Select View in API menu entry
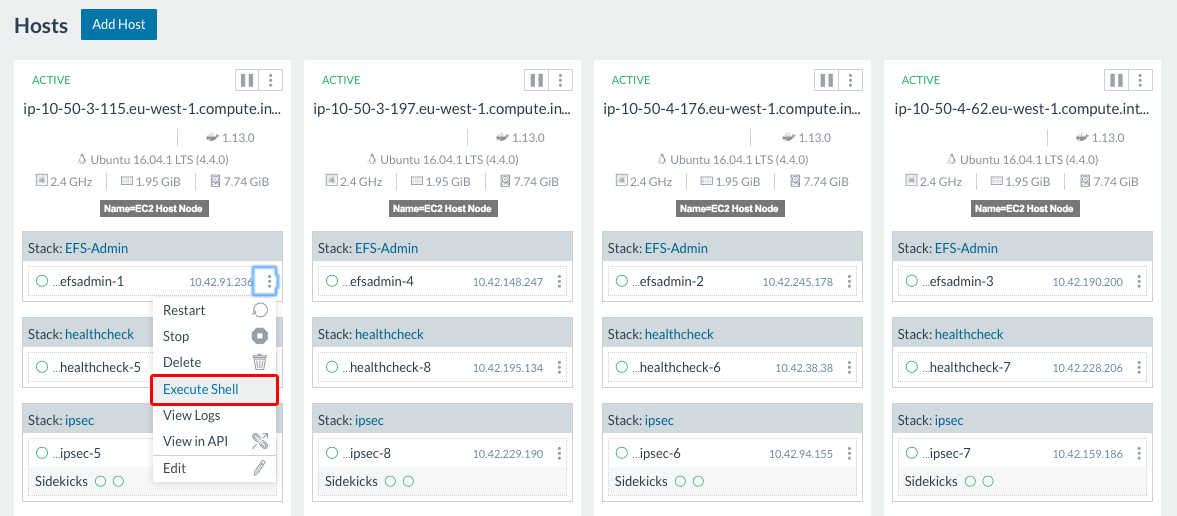 tap(196, 441)
